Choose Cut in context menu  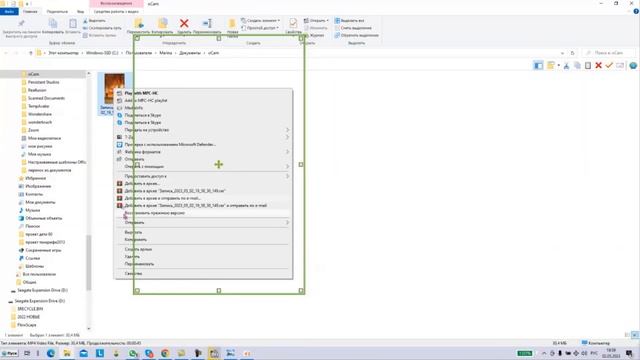click(133, 232)
